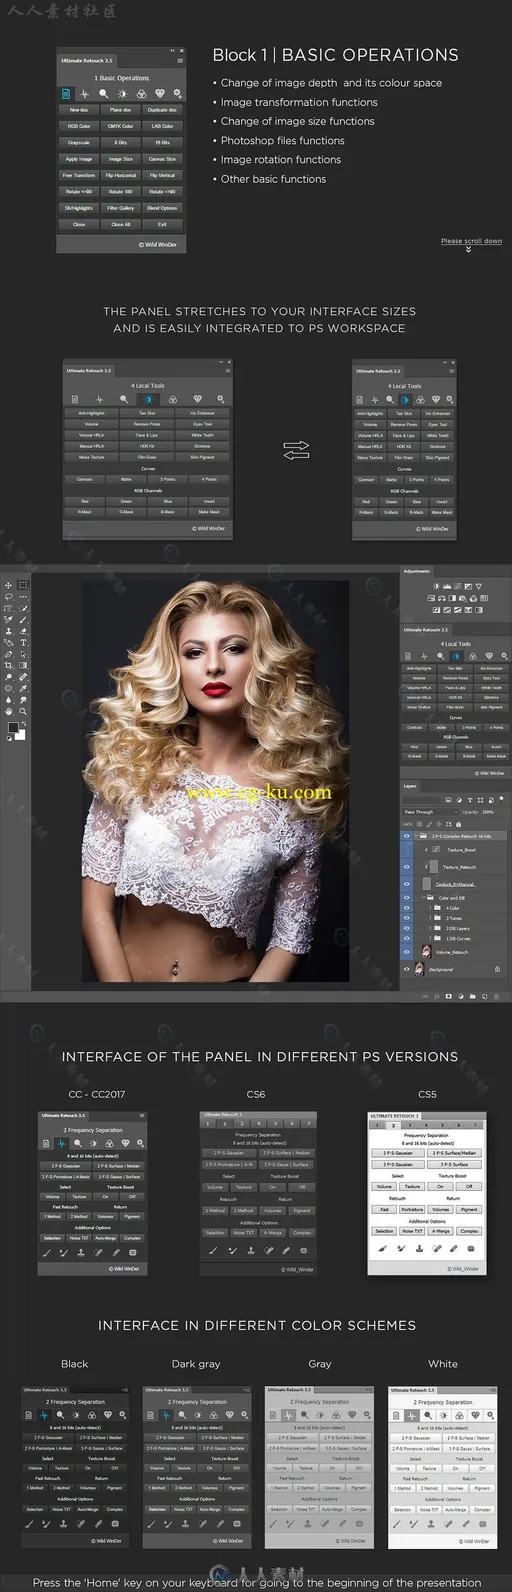Follow the Please scroll down link
This screenshot has height=1592, width=512.
pyautogui.click(x=471, y=241)
